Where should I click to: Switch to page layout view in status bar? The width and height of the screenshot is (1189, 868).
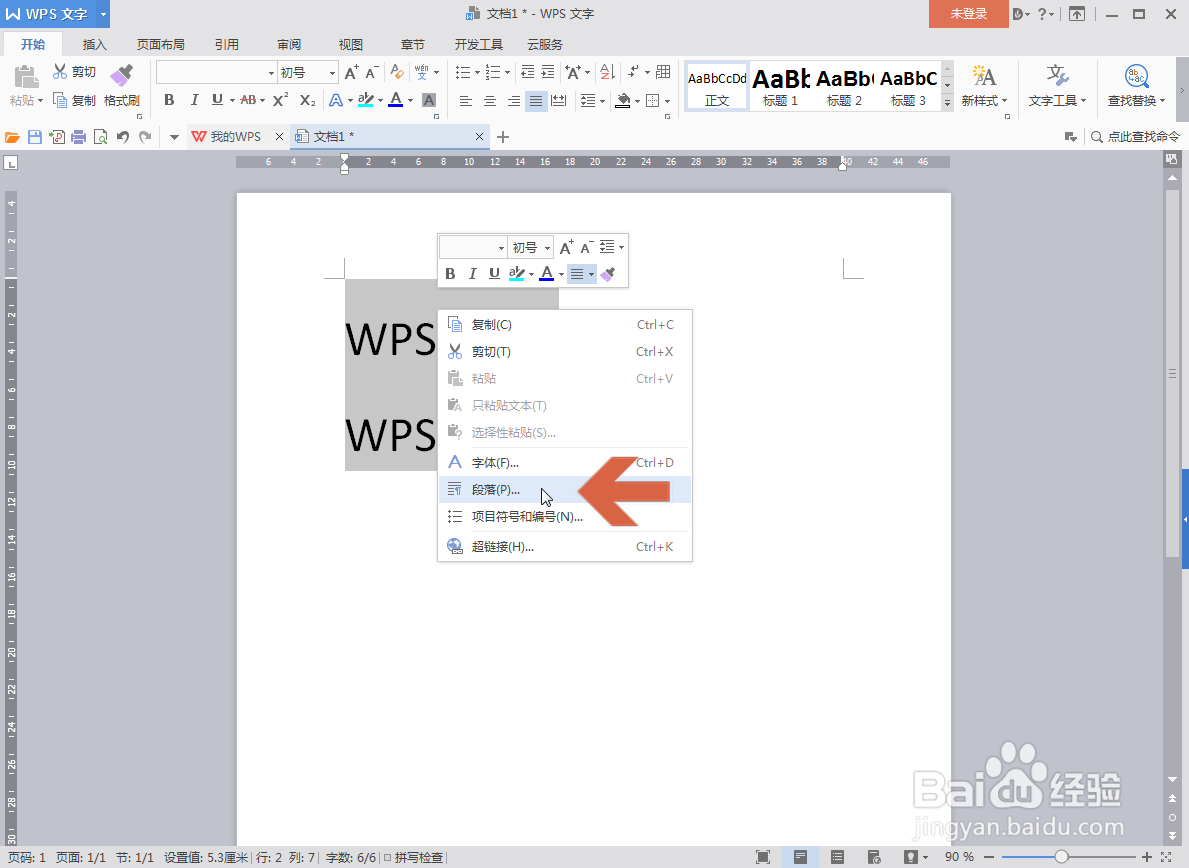[800, 857]
